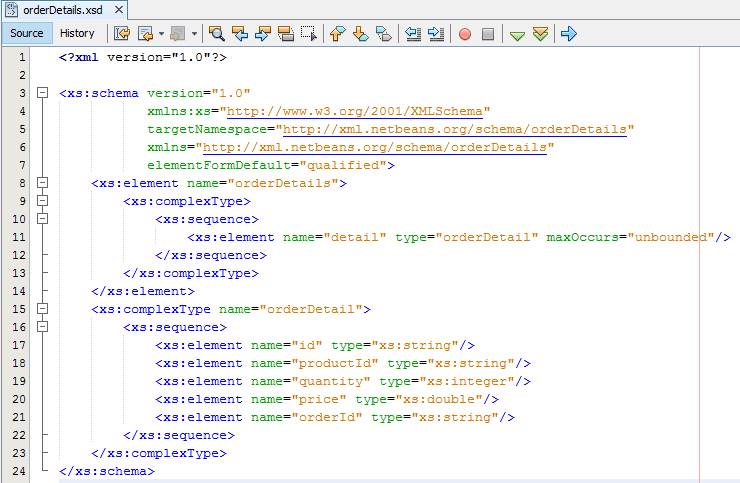Open the targetNamespace orderDetails URL link

[454, 129]
